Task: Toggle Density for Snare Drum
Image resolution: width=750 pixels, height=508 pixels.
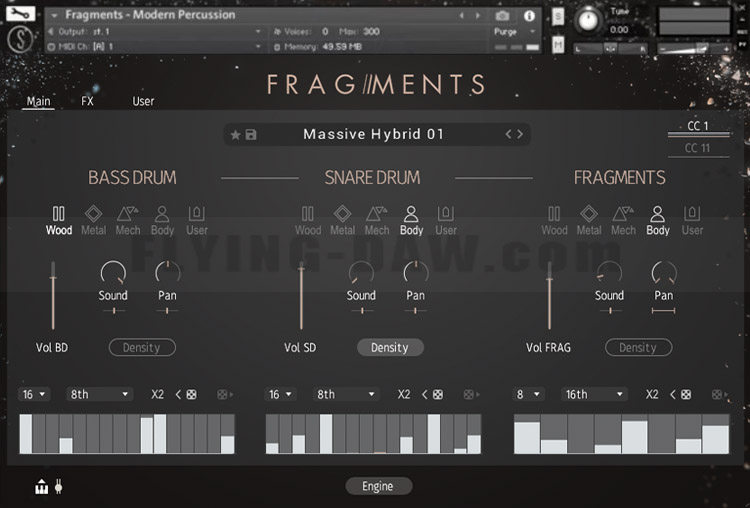Action: click(390, 347)
